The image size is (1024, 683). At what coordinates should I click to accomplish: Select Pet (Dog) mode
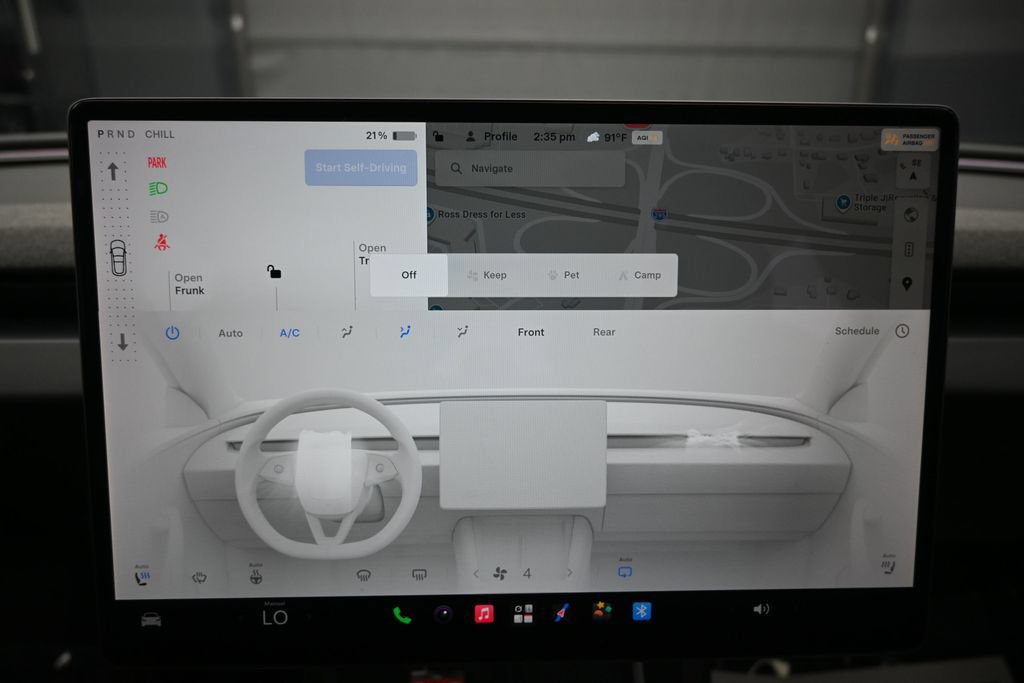click(564, 275)
